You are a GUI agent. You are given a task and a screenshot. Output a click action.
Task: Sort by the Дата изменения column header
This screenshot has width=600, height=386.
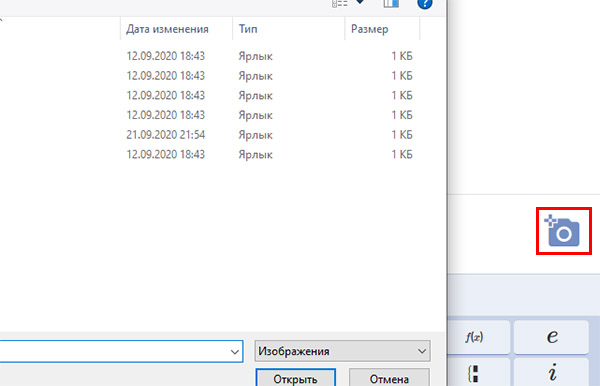coord(176,29)
